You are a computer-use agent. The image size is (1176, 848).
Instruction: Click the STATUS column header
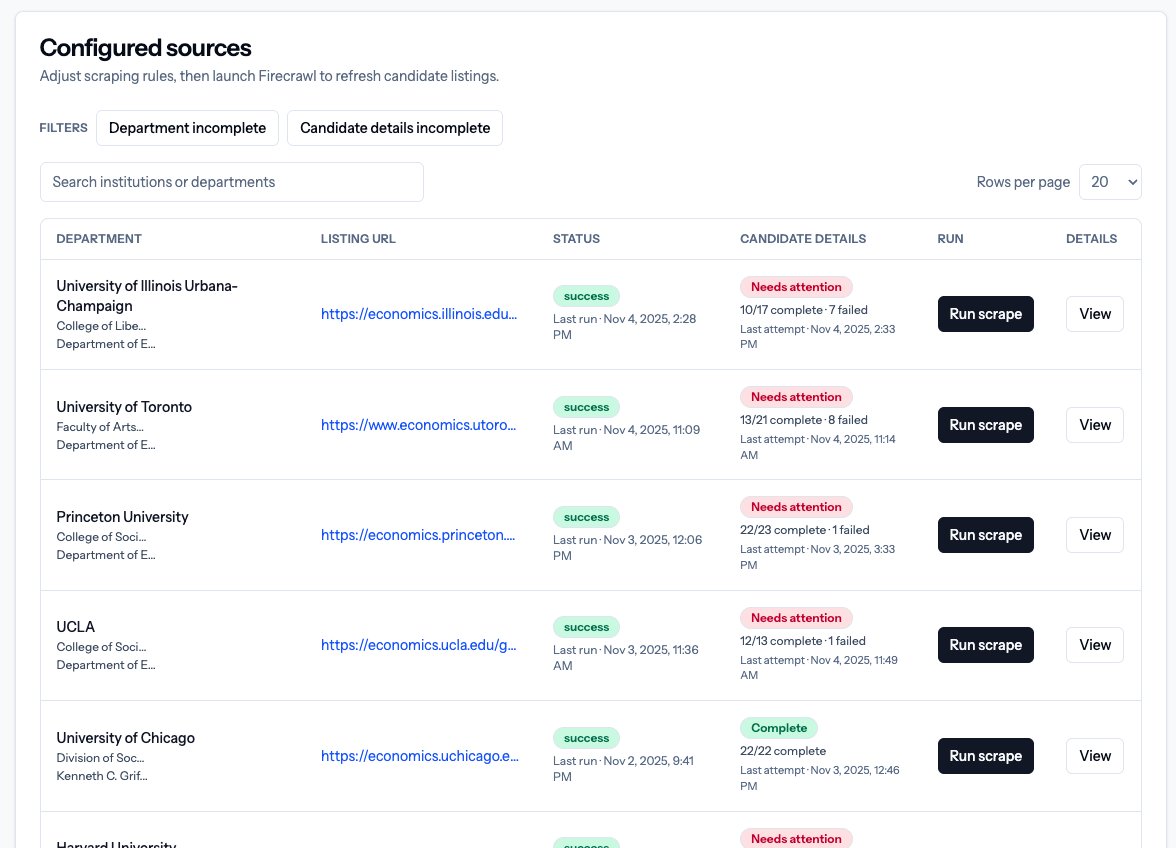point(576,238)
